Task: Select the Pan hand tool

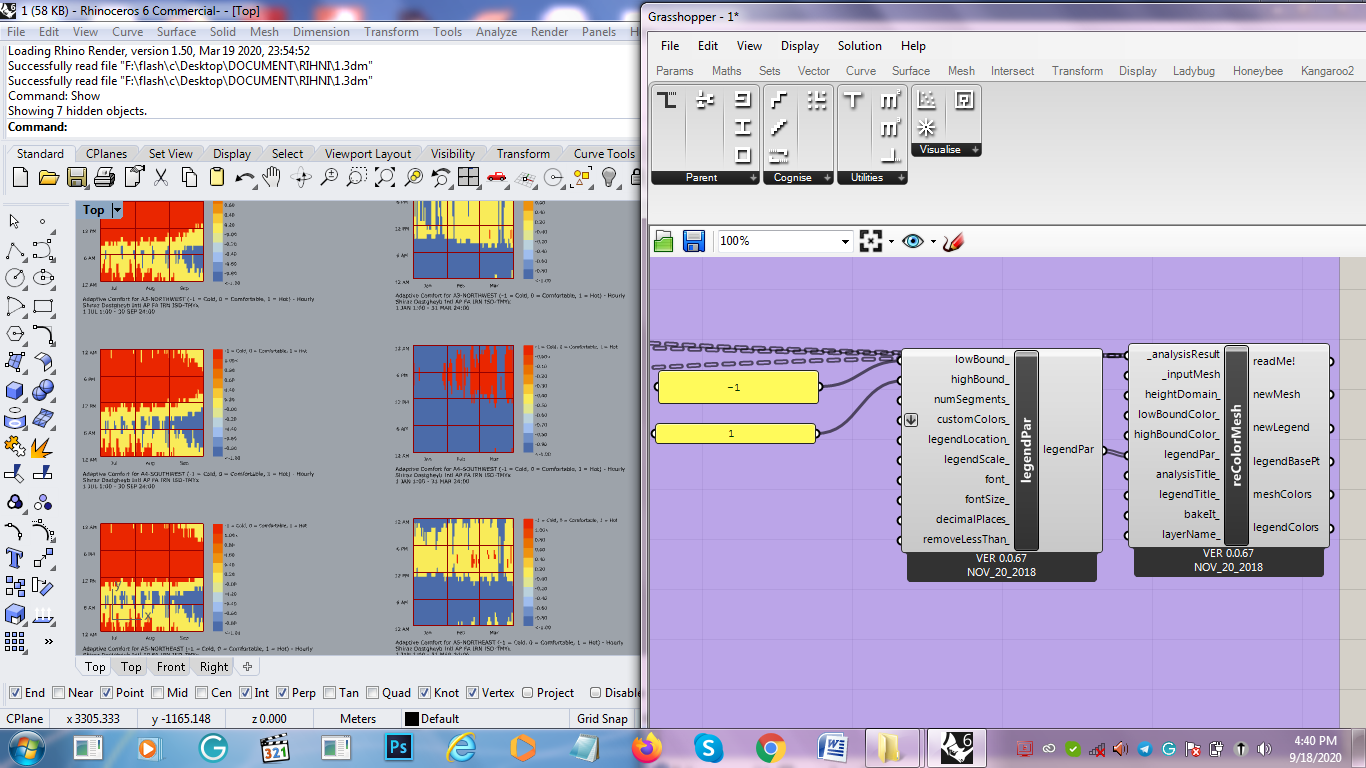Action: pyautogui.click(x=272, y=178)
